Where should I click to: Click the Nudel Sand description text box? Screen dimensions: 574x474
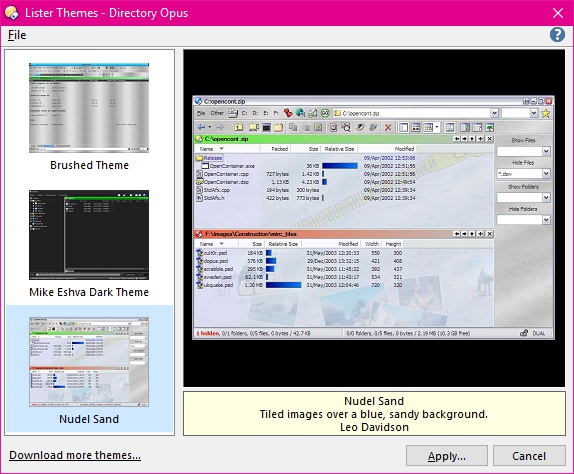(x=374, y=414)
